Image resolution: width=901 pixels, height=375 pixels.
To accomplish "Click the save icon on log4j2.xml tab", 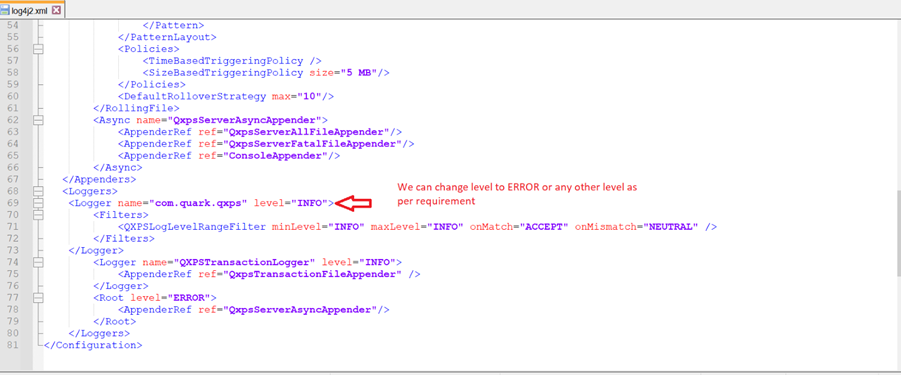I will [x=6, y=10].
